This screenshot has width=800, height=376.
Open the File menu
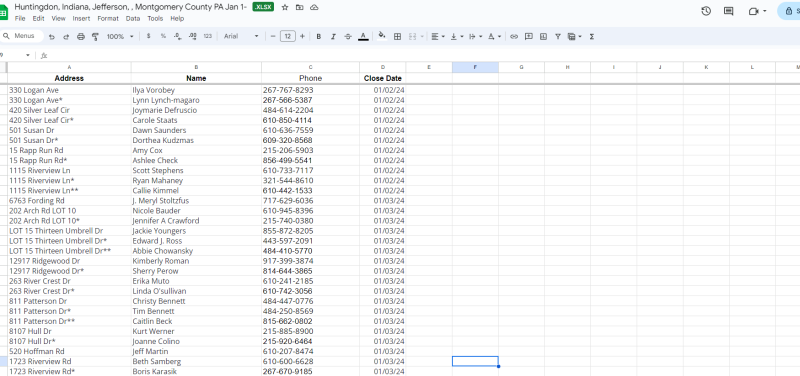(x=20, y=18)
